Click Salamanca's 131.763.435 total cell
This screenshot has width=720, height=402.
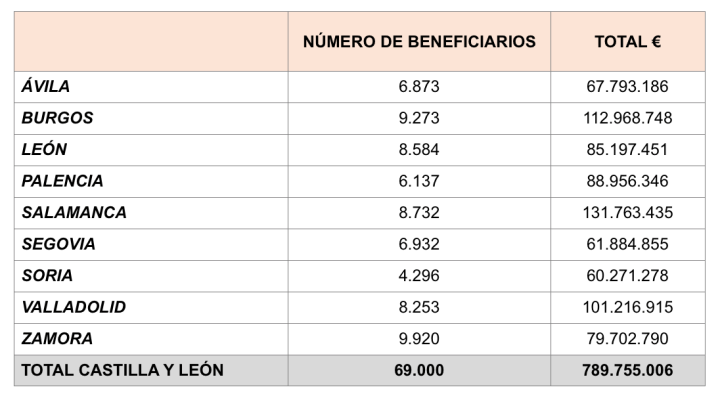pos(627,213)
